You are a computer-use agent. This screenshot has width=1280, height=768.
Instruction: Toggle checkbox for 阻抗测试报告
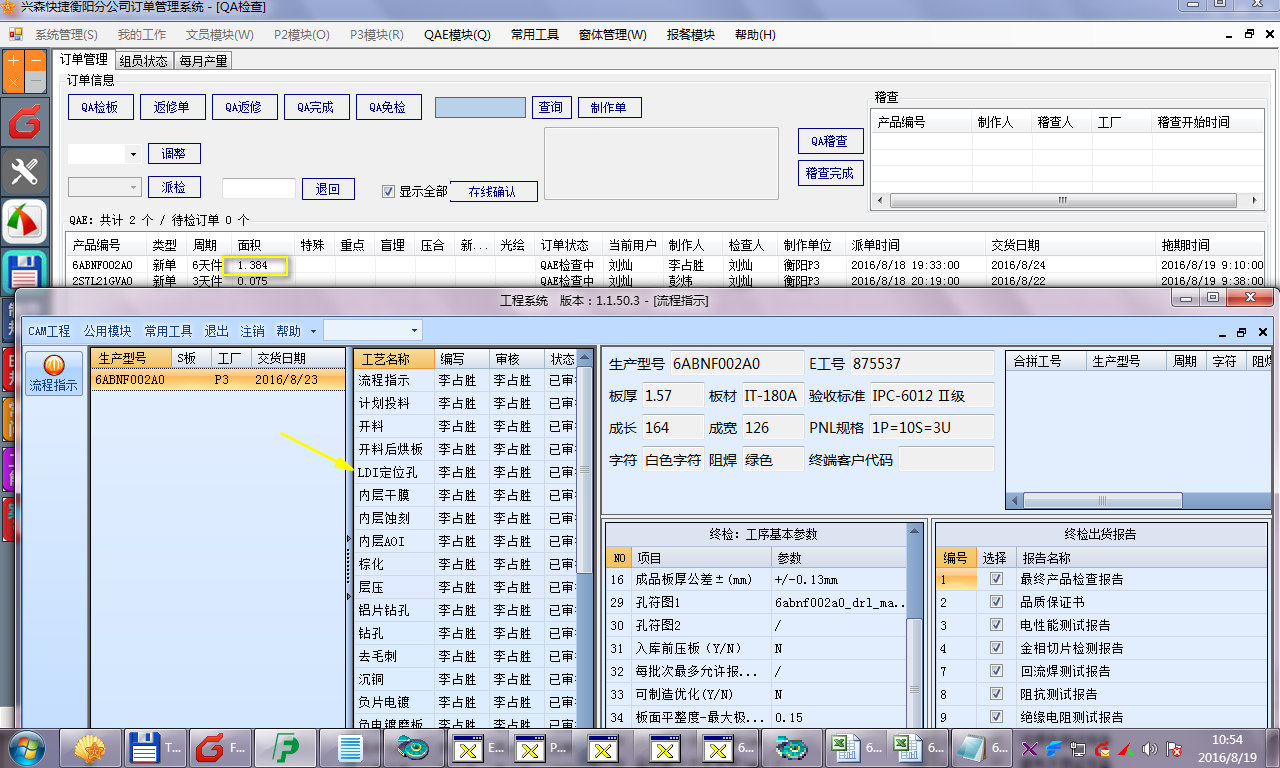click(995, 694)
